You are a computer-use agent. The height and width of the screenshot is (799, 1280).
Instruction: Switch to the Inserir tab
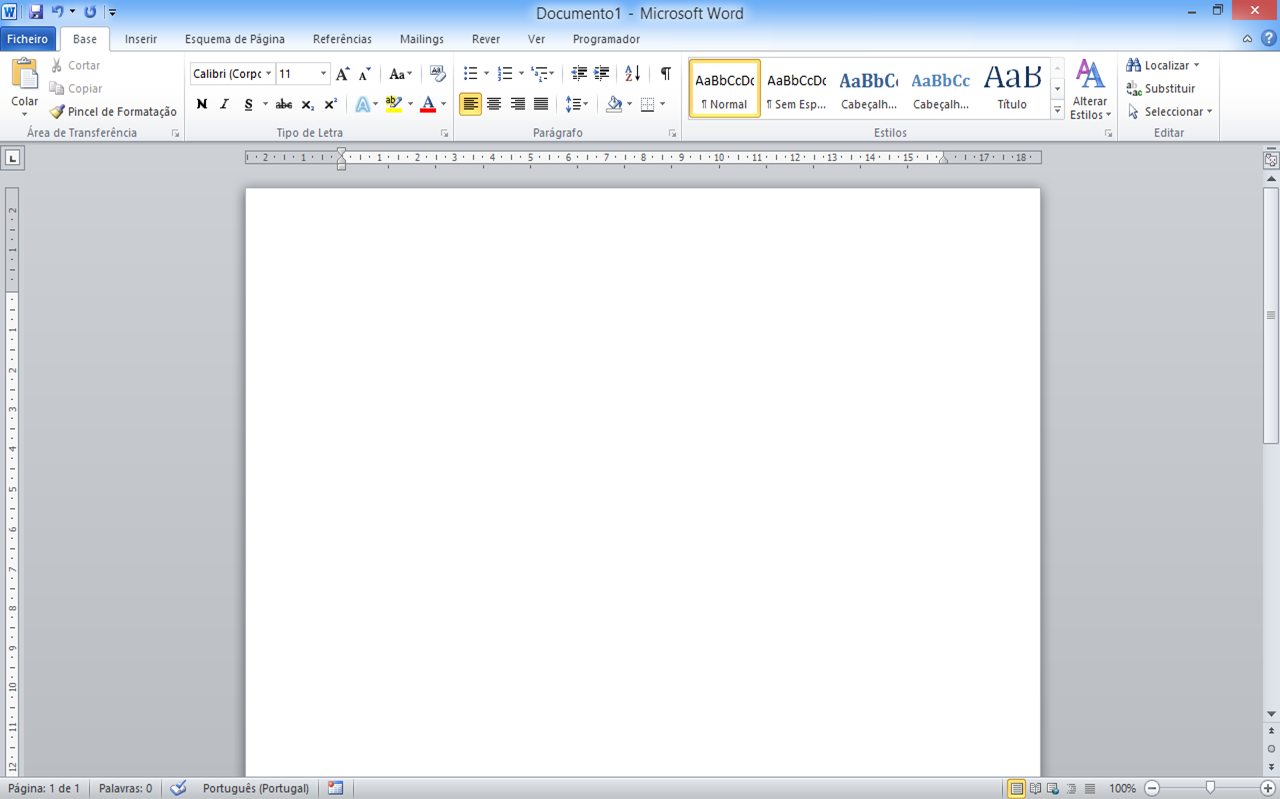[x=141, y=39]
